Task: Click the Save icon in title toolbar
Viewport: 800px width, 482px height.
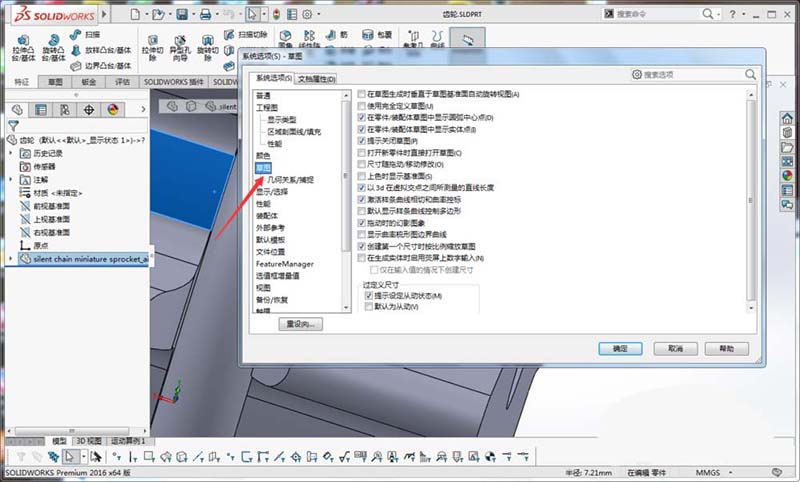Action: tap(182, 14)
